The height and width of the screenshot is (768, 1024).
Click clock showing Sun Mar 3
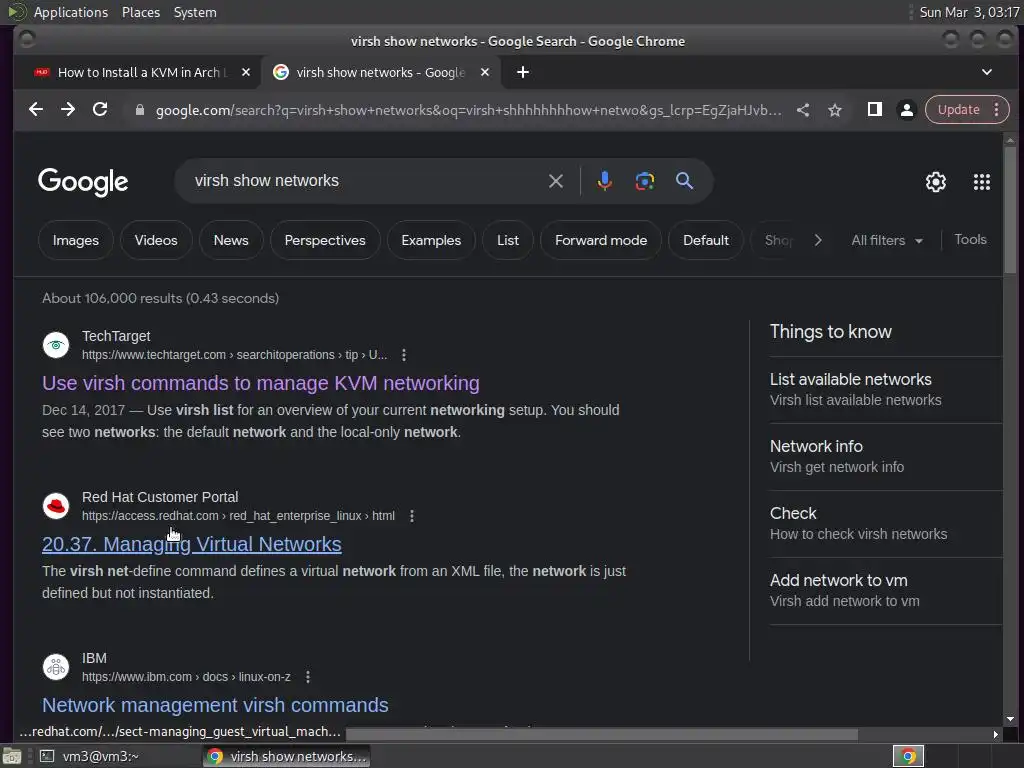(x=969, y=12)
